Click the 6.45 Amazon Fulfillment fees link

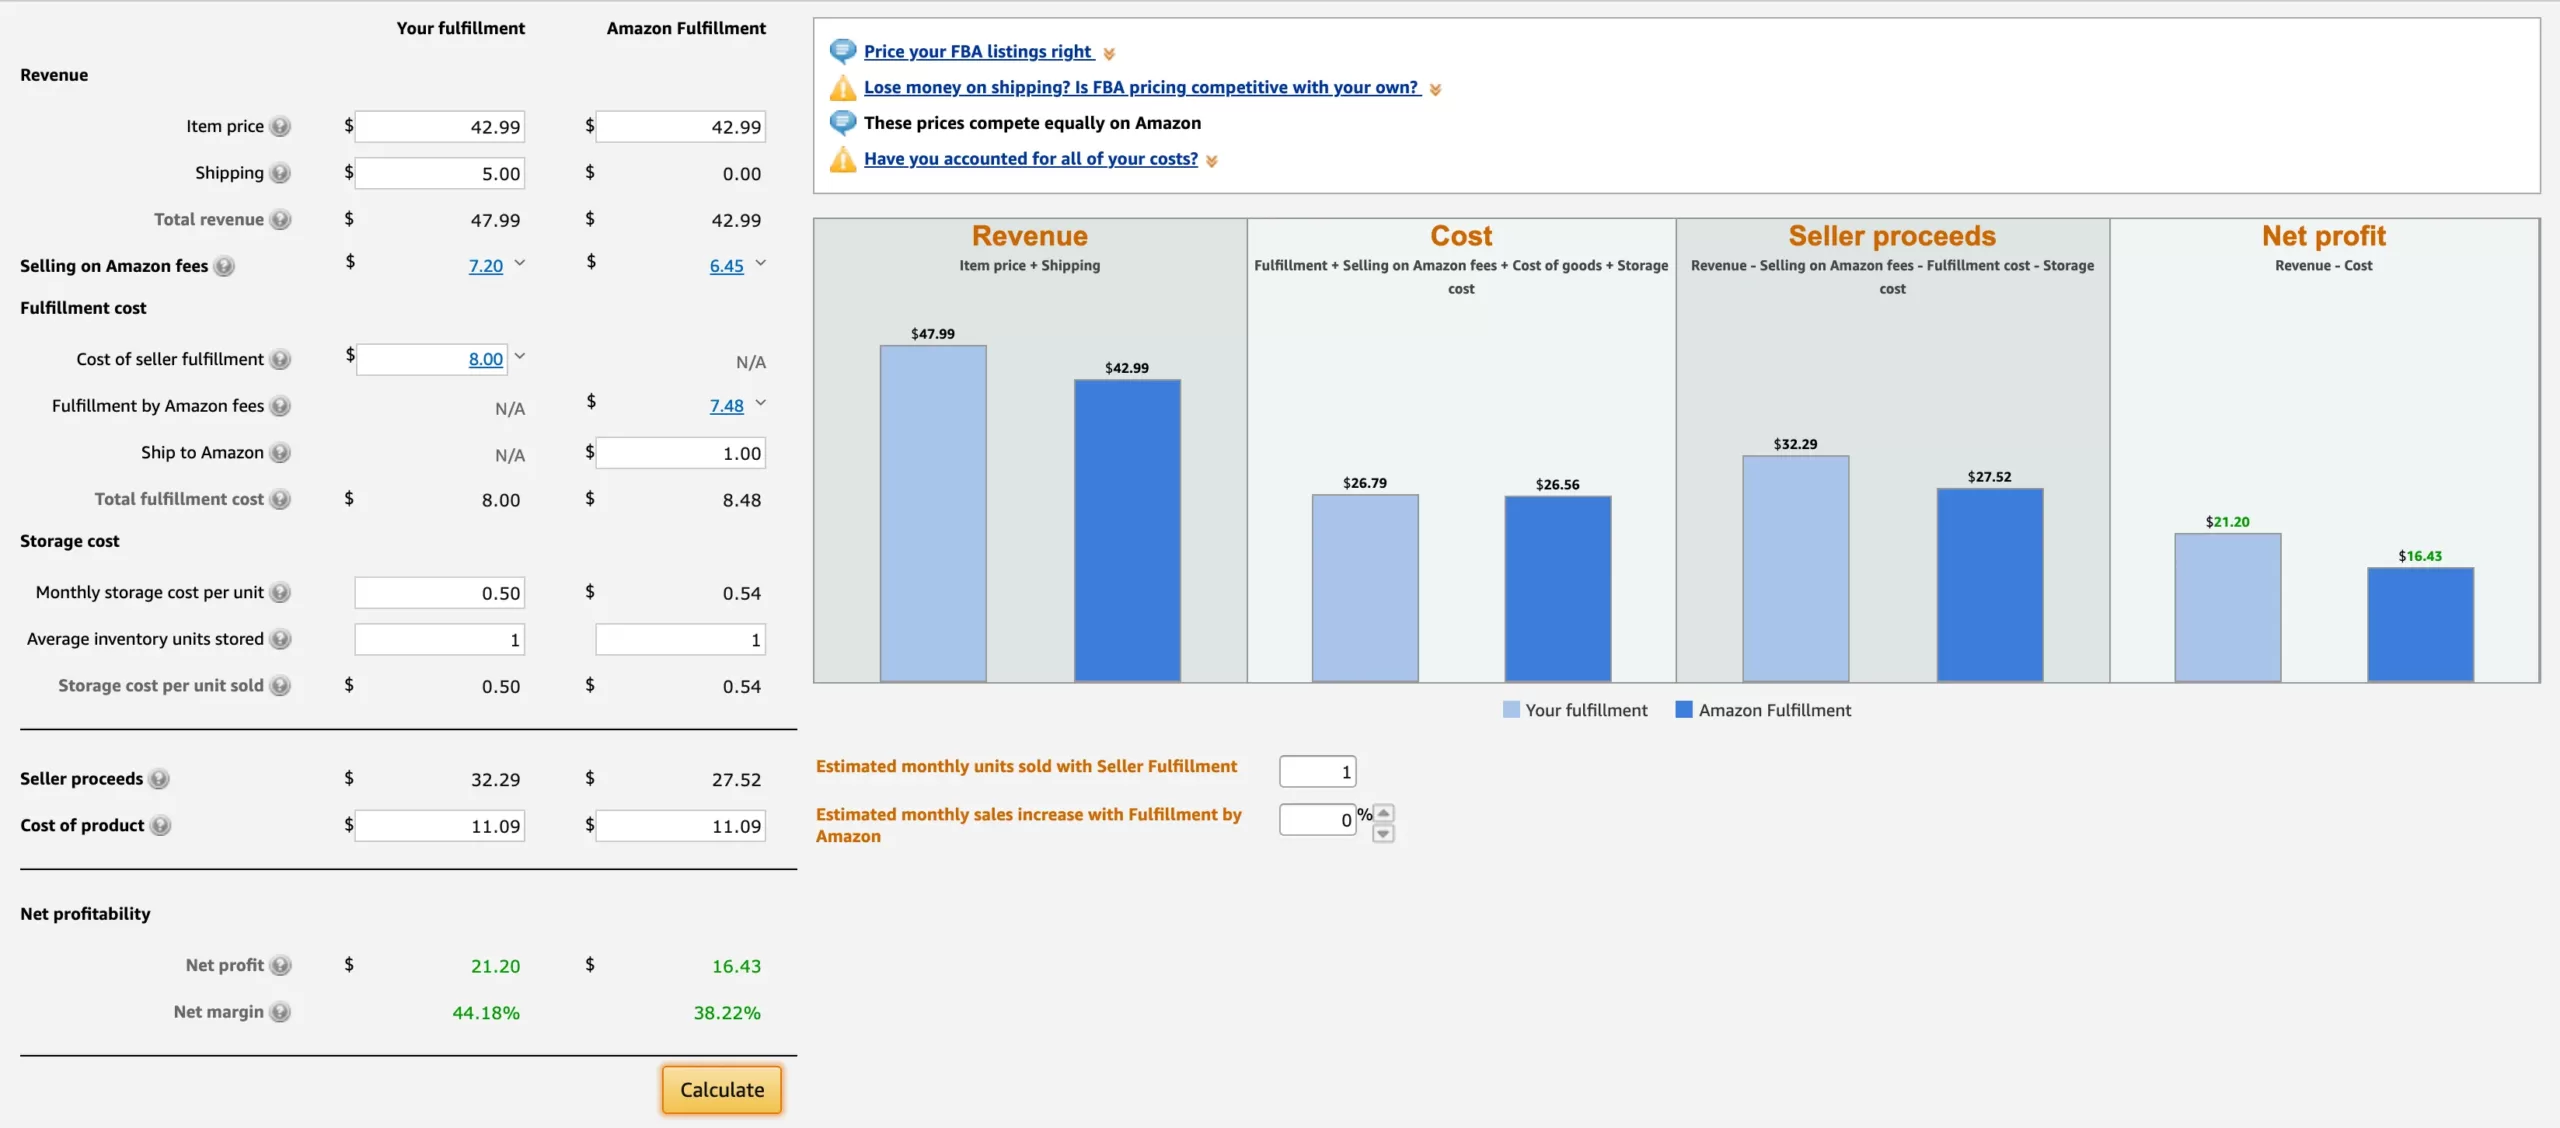[726, 266]
